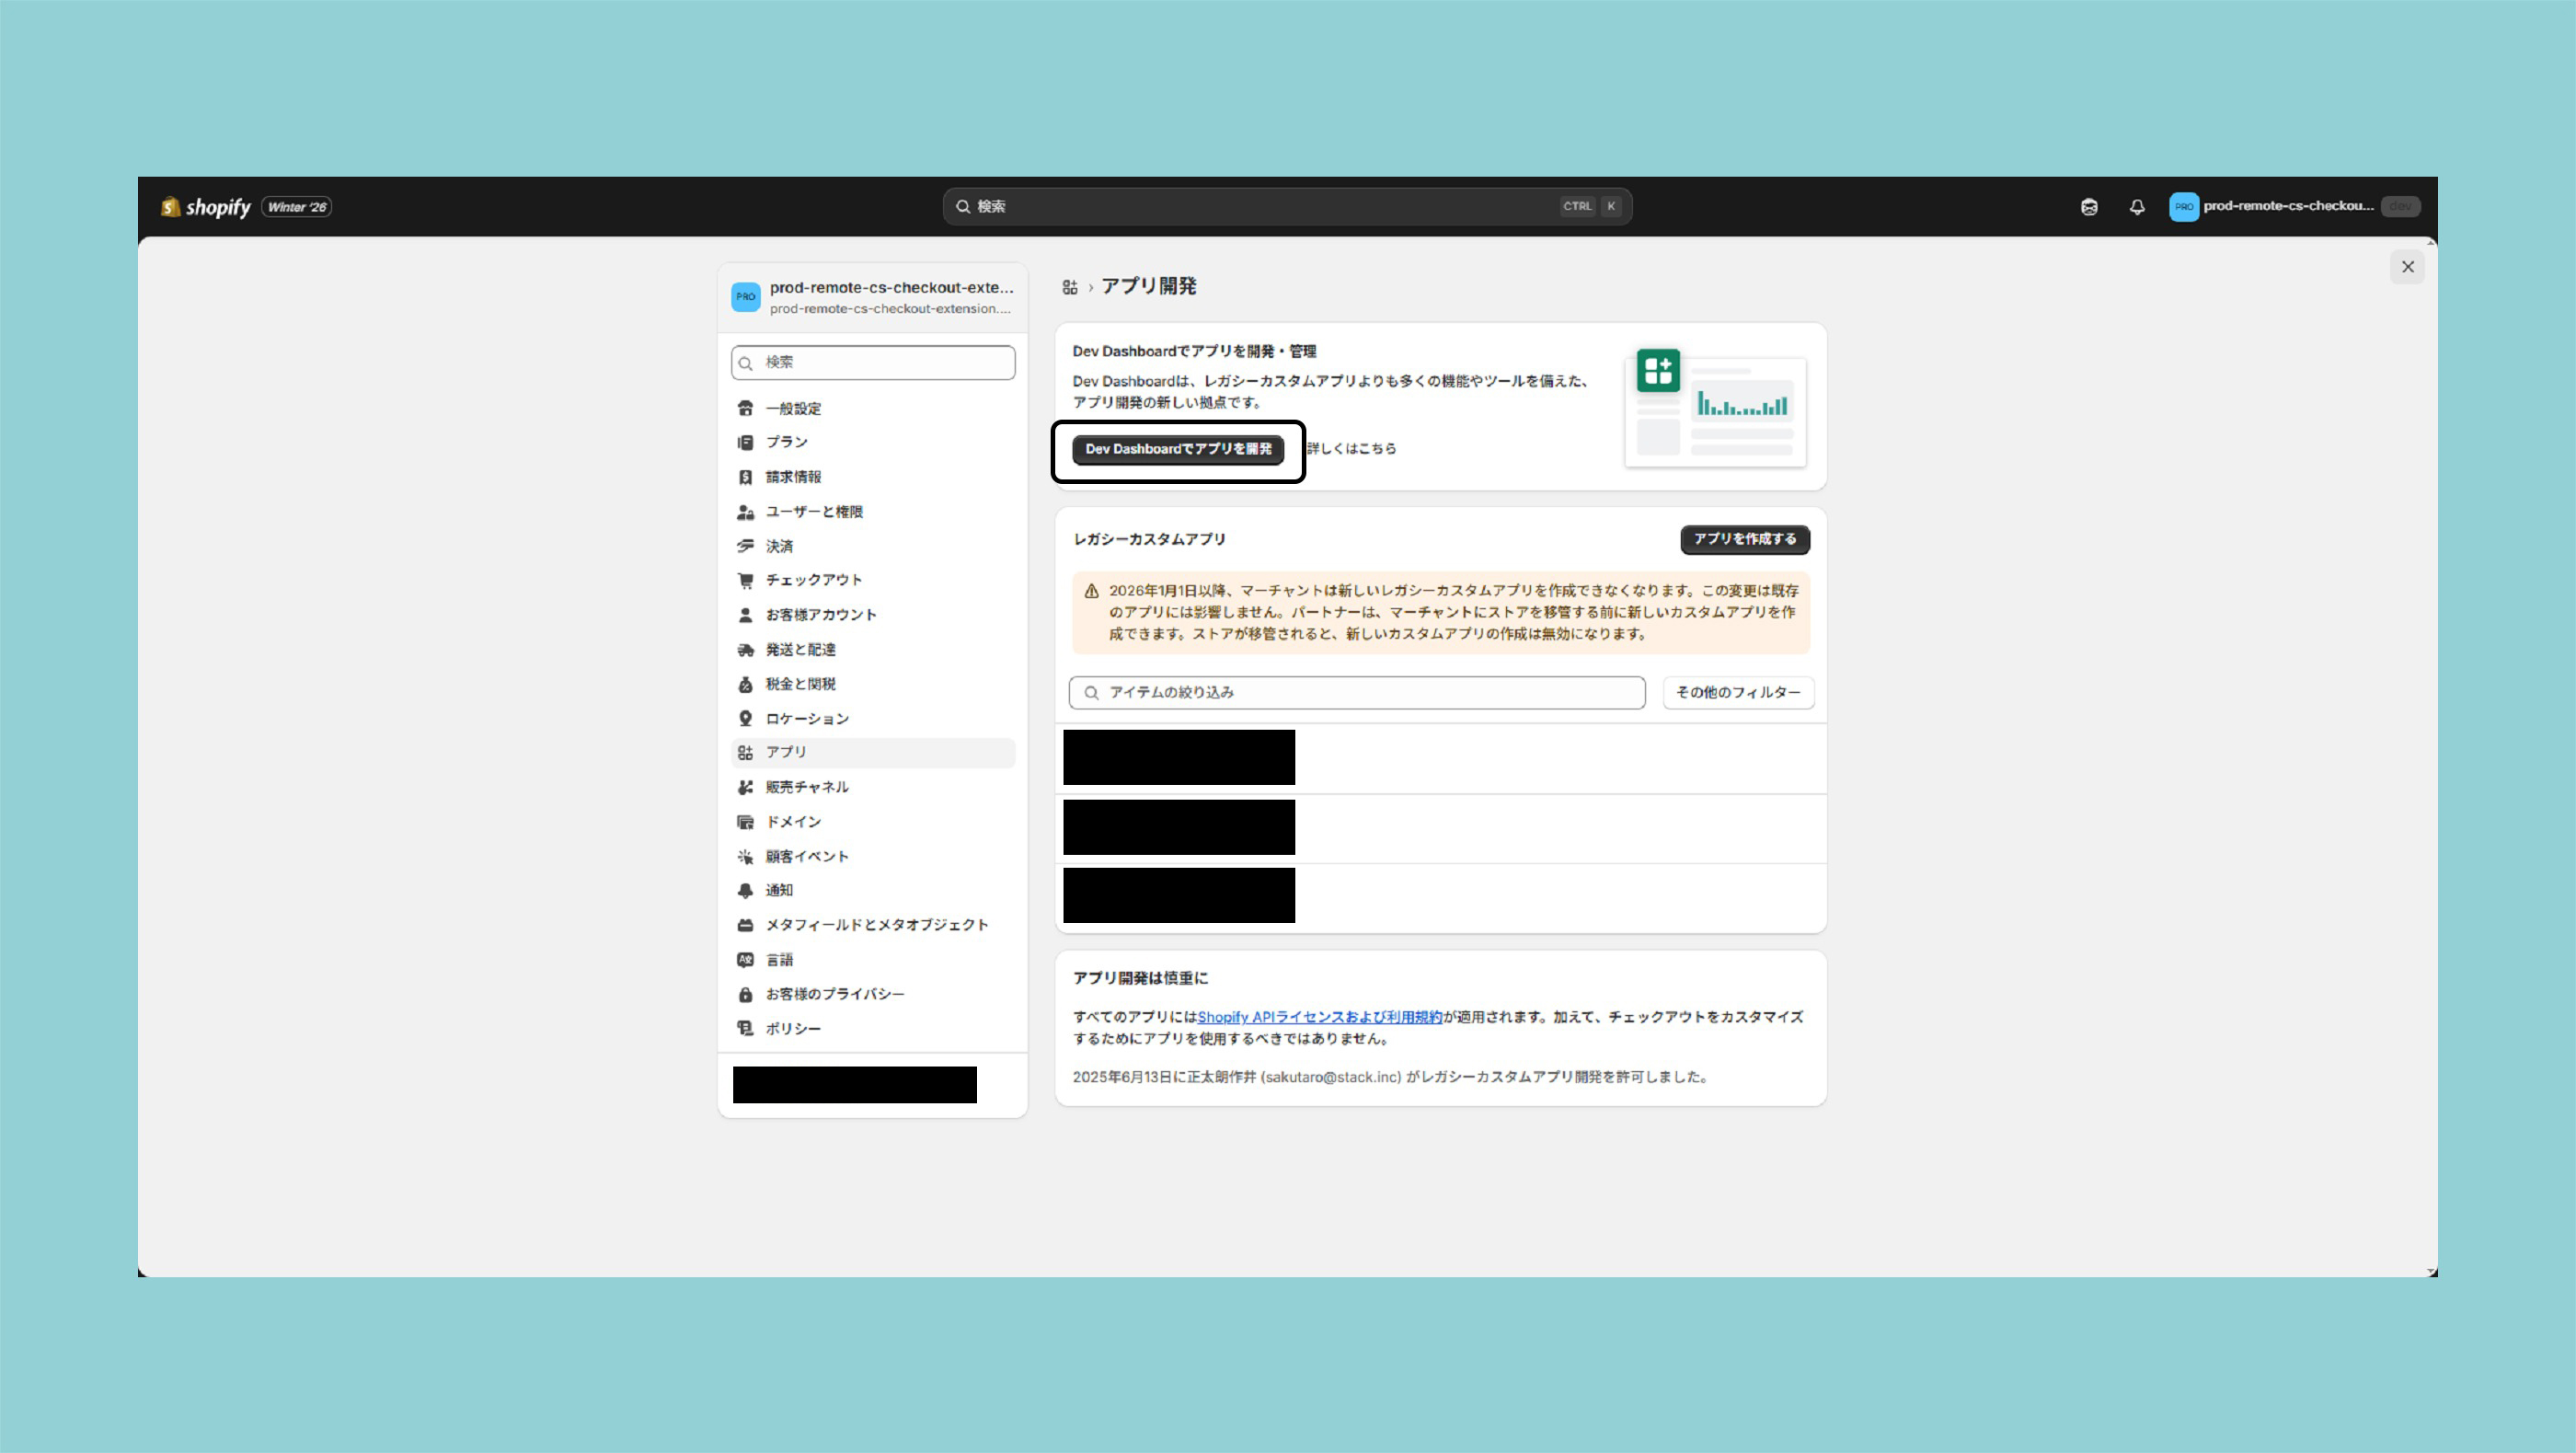Open the その他のフィルター filter dropdown

click(x=1738, y=692)
